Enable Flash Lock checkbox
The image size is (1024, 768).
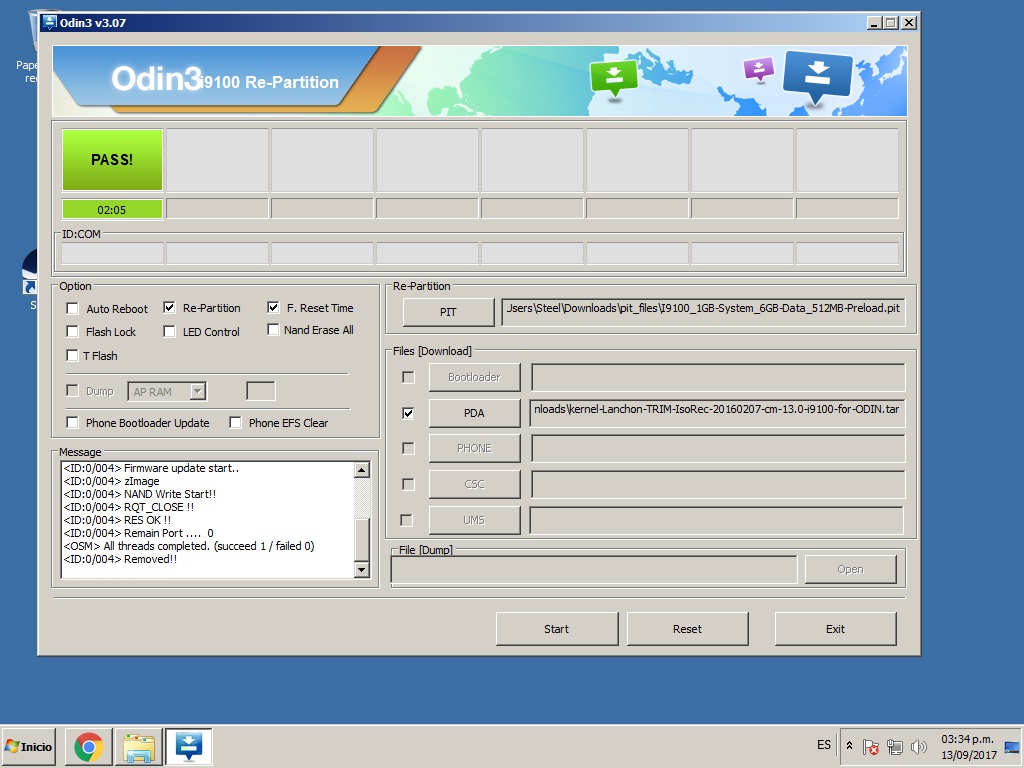[x=72, y=332]
